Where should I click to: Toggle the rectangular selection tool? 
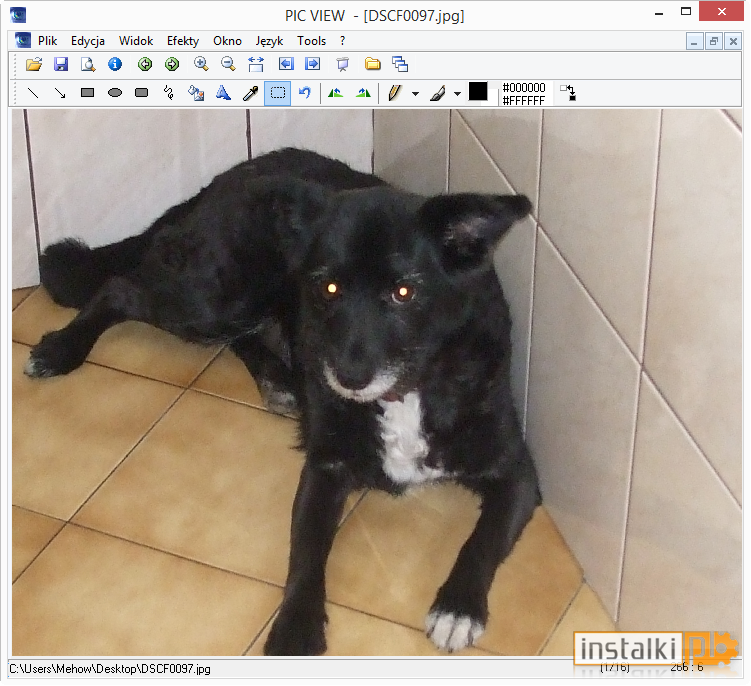278,93
